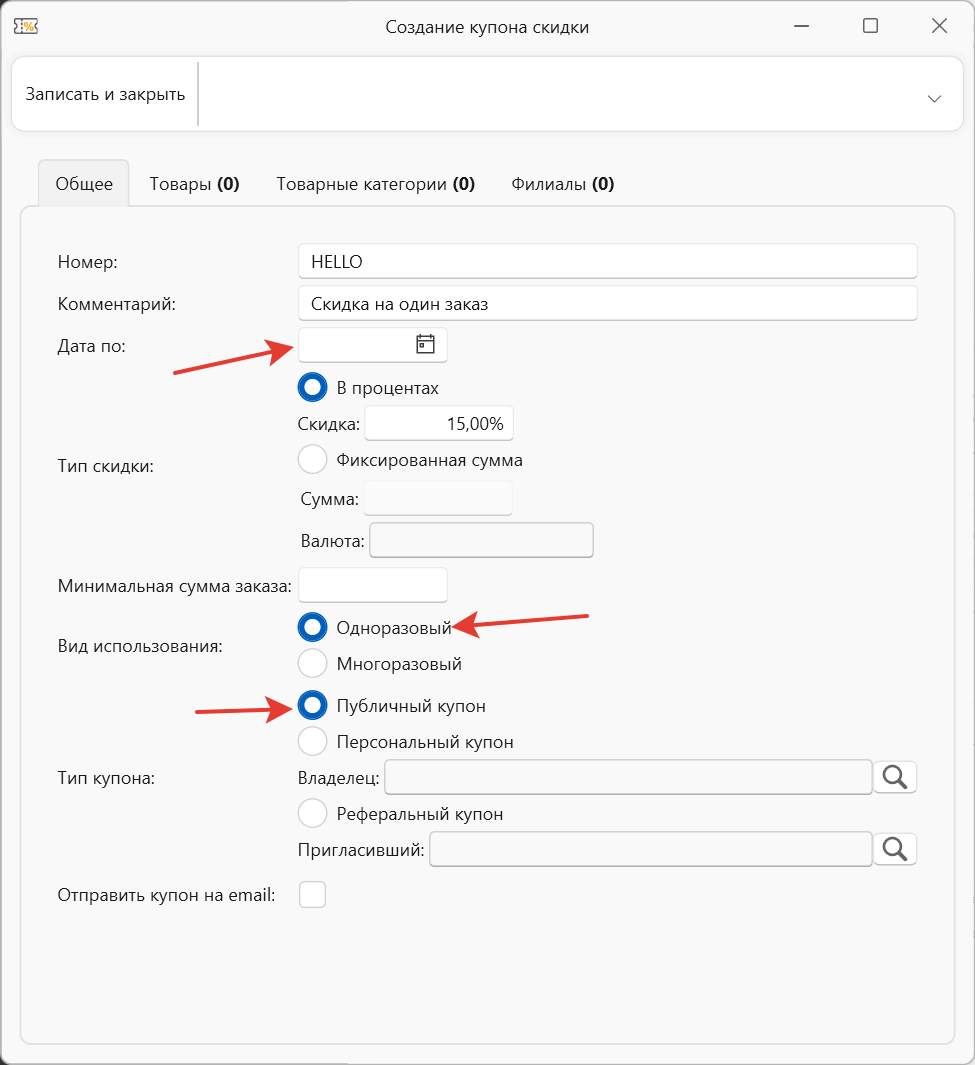This screenshot has width=975, height=1065.
Task: Click the search icon next to Владелец
Action: click(x=894, y=777)
